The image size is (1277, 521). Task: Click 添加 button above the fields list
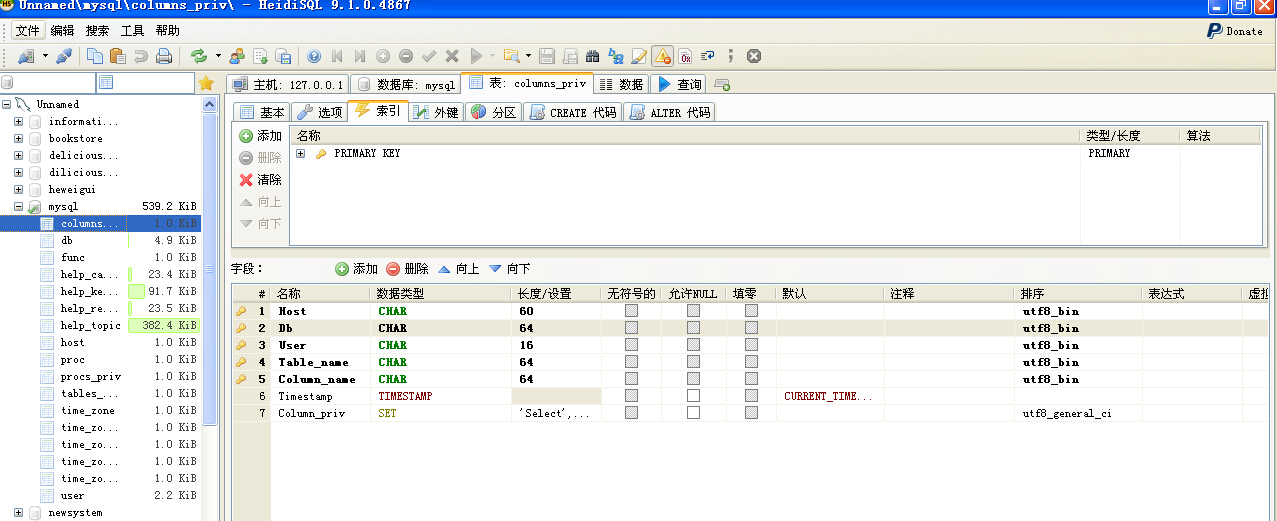point(357,269)
